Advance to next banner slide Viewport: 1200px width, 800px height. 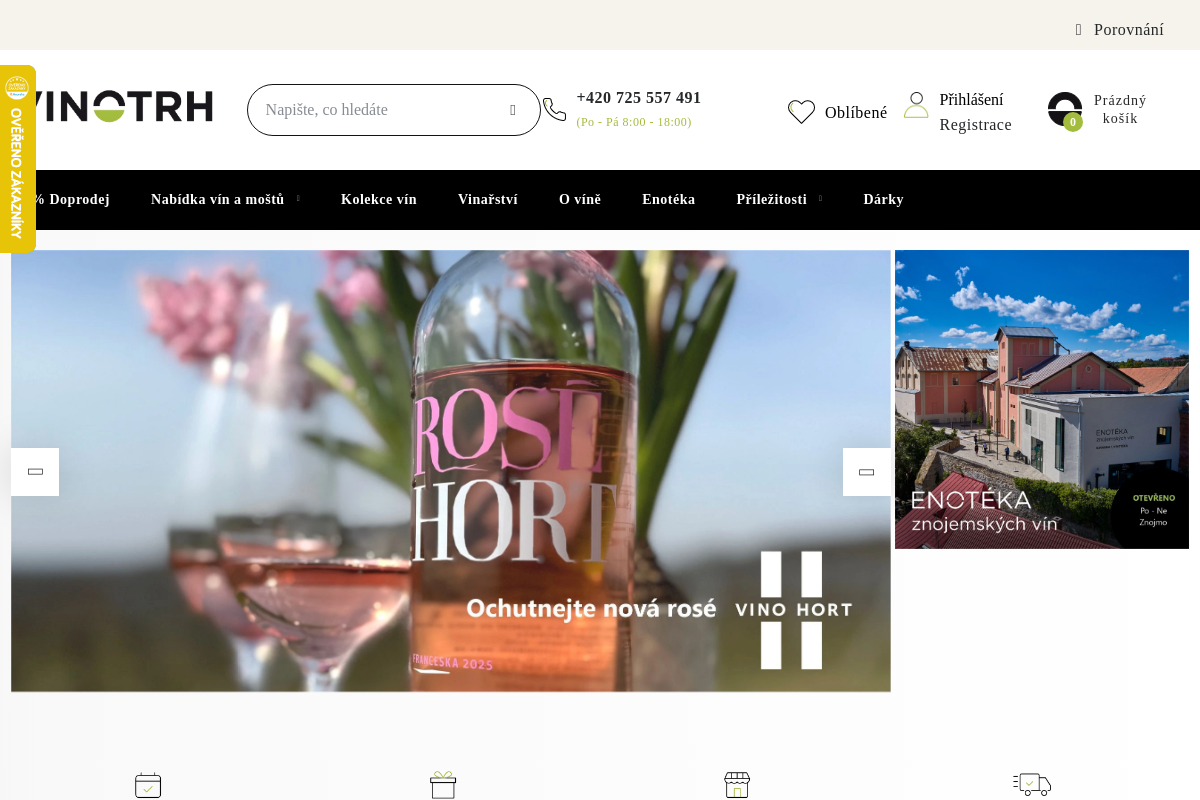point(866,472)
